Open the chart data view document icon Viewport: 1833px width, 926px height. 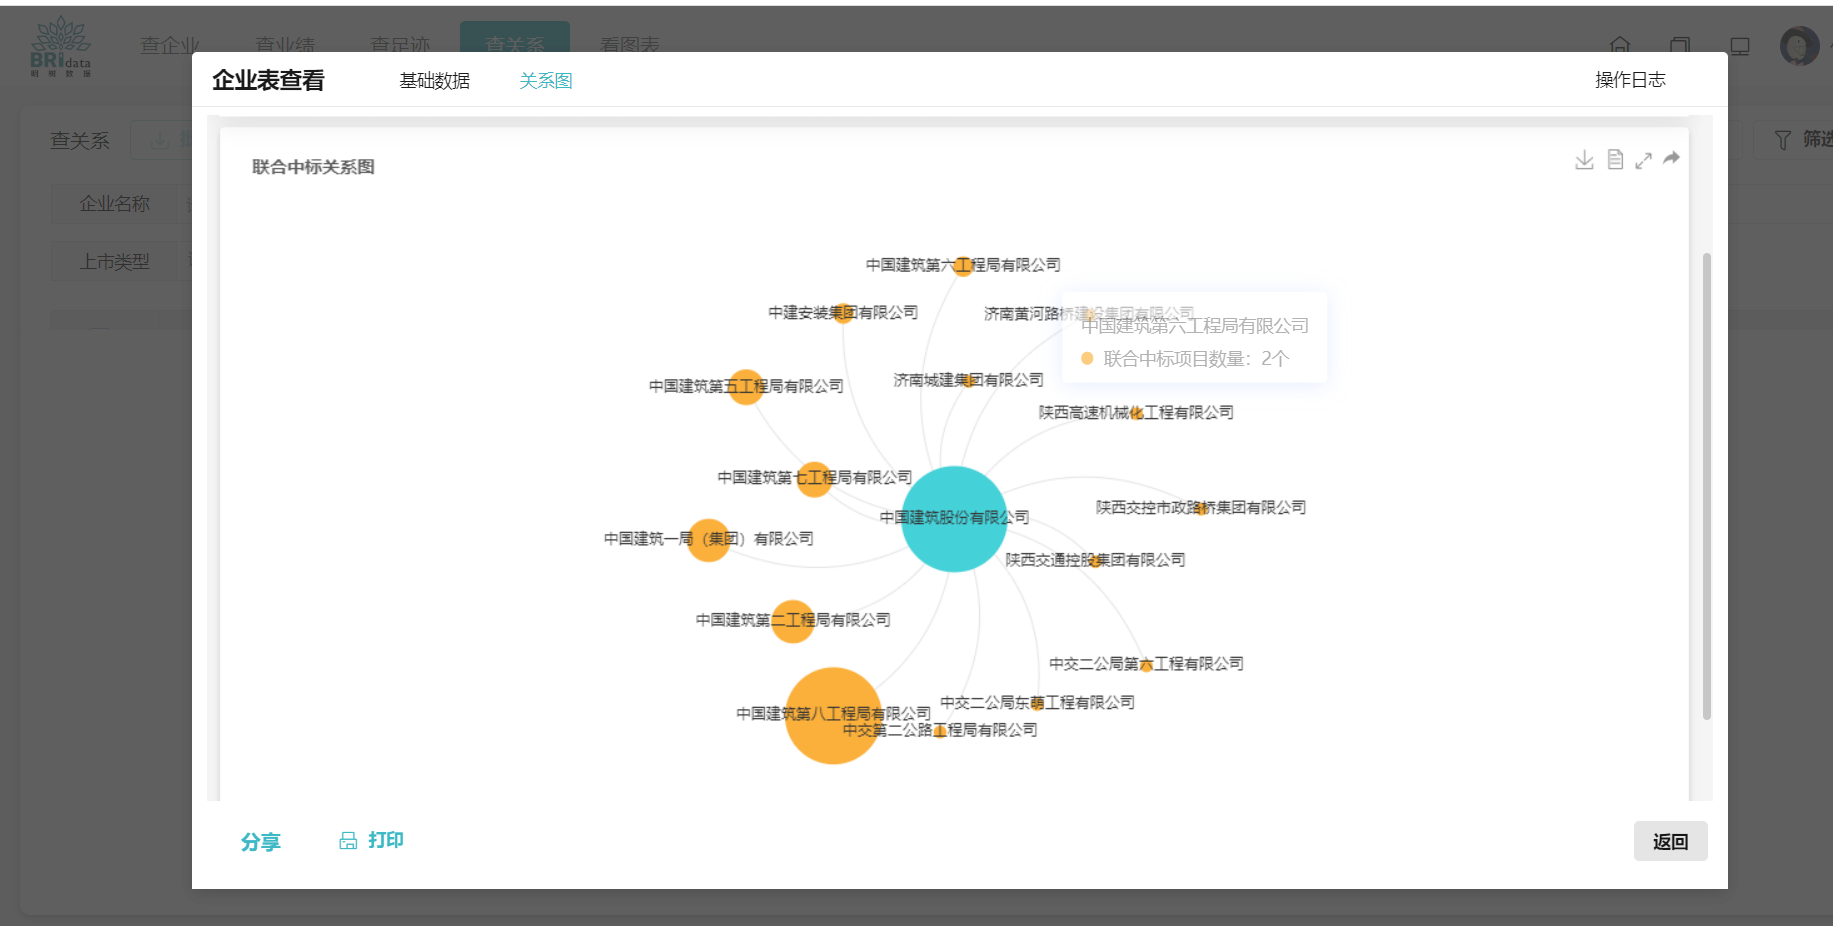(x=1615, y=160)
